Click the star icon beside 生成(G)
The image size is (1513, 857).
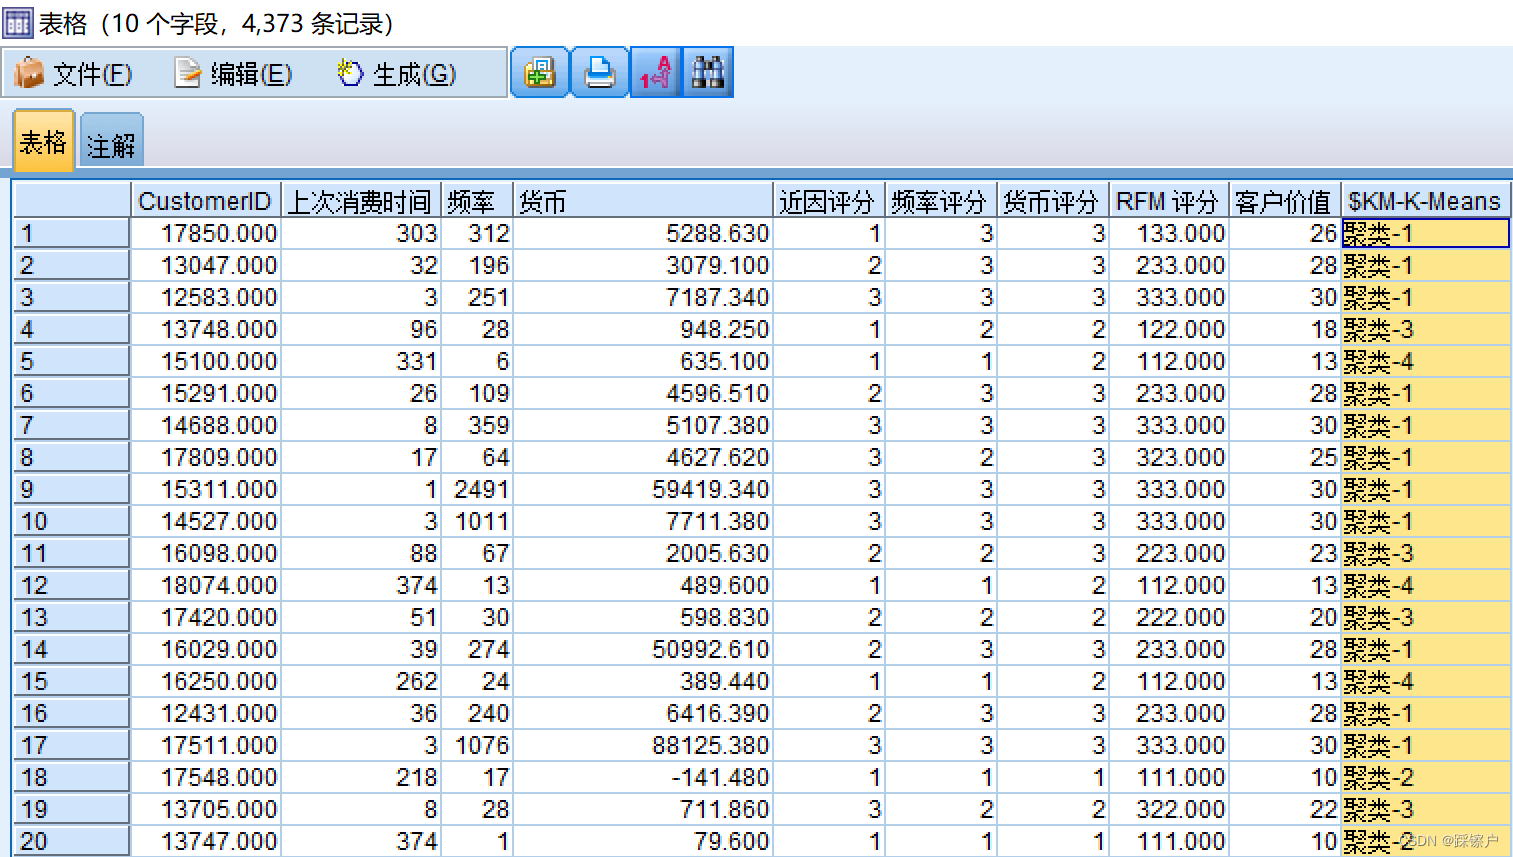click(x=347, y=72)
